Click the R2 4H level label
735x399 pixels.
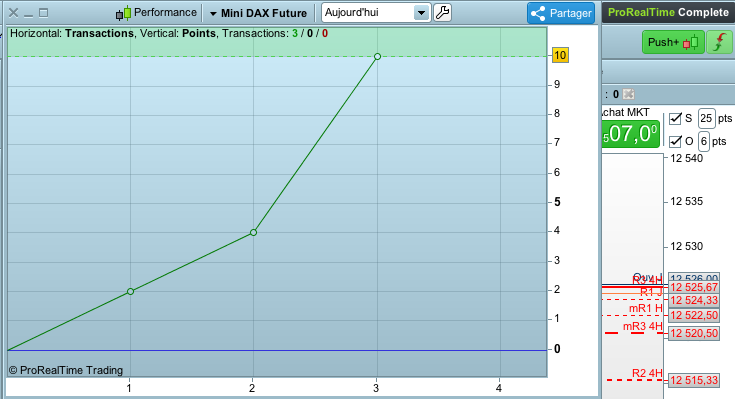[647, 373]
